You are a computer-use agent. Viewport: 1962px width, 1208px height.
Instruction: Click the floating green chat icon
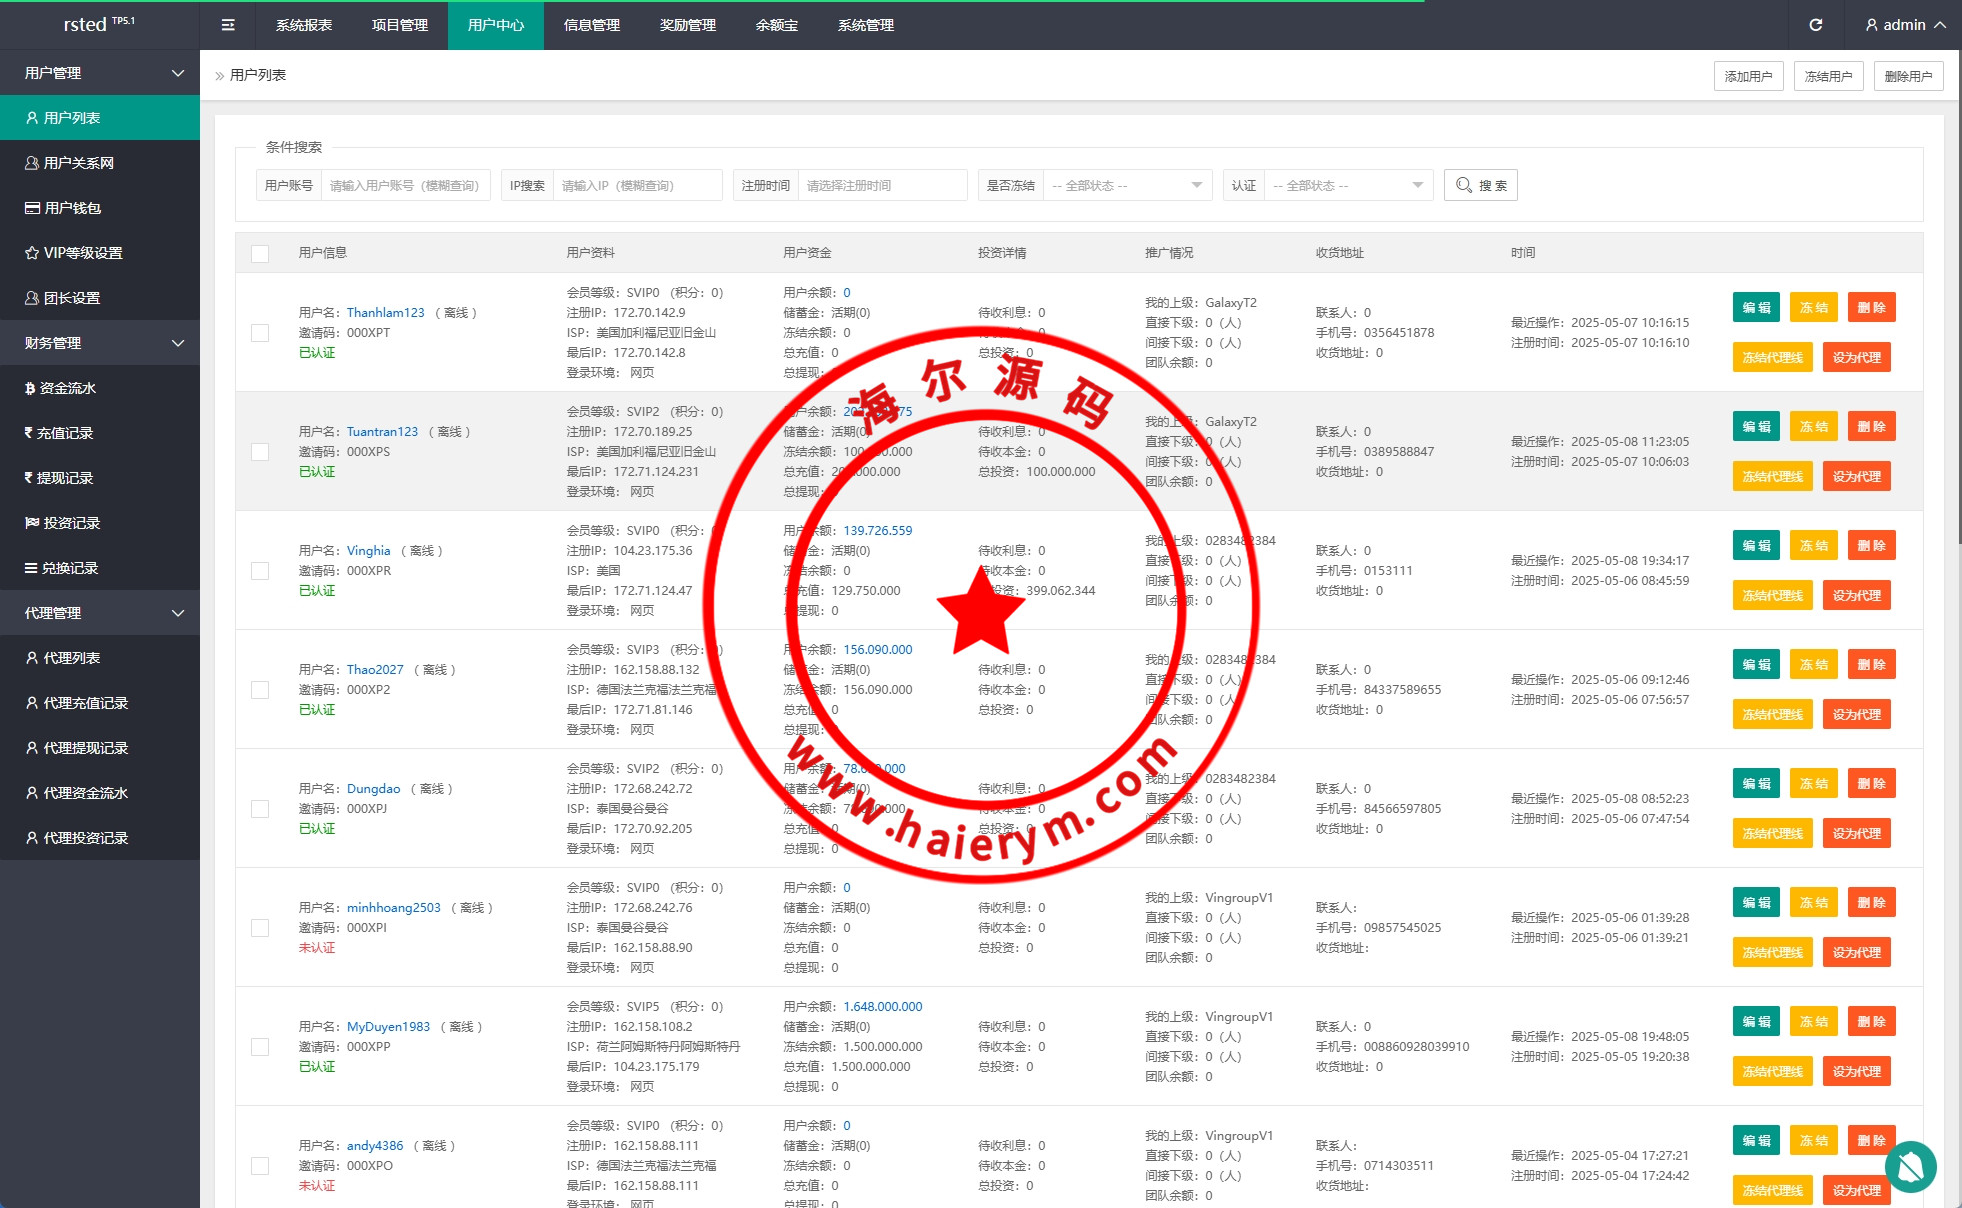[x=1910, y=1166]
